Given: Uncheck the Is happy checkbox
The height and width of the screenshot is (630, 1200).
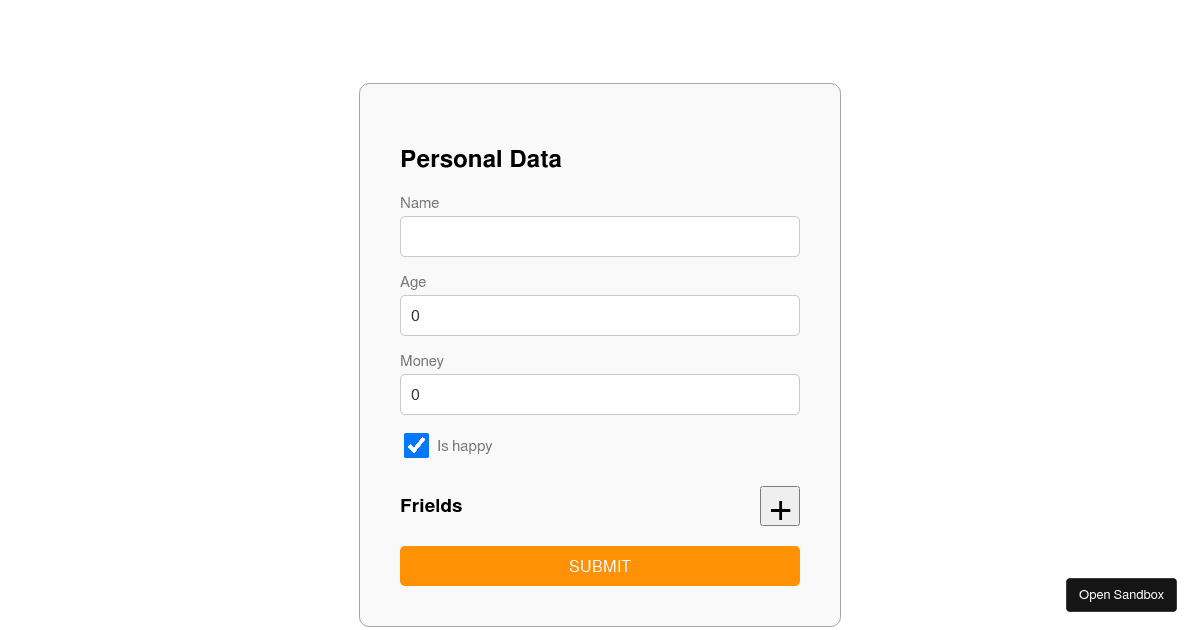Looking at the screenshot, I should click(x=416, y=446).
